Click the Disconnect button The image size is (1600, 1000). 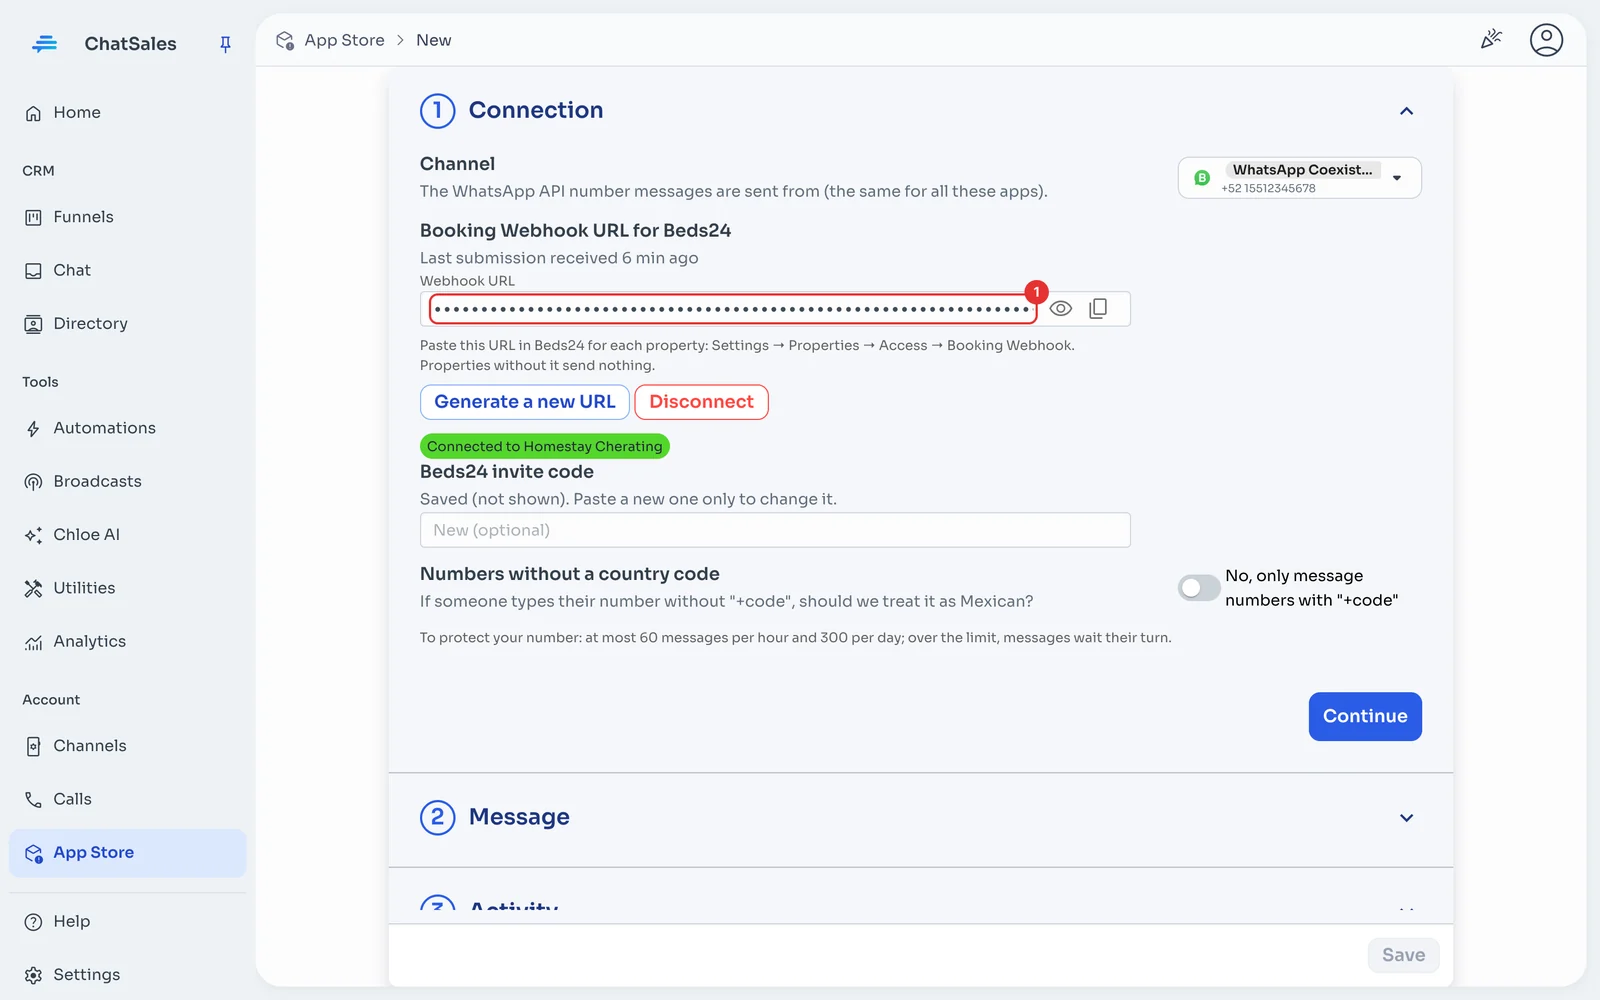[701, 402]
